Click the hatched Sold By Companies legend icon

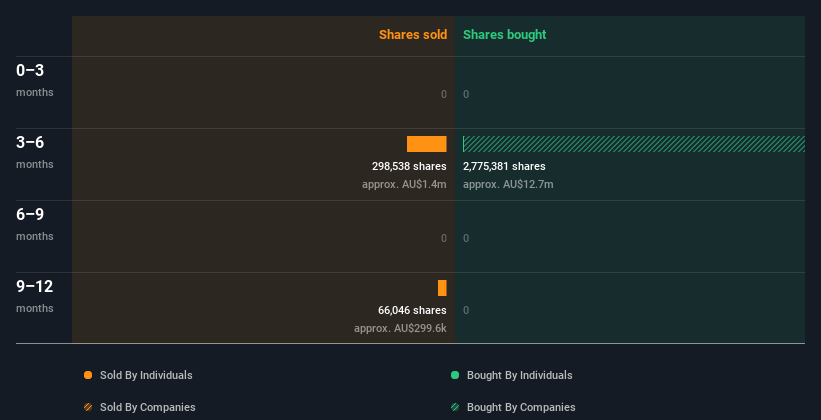88,407
